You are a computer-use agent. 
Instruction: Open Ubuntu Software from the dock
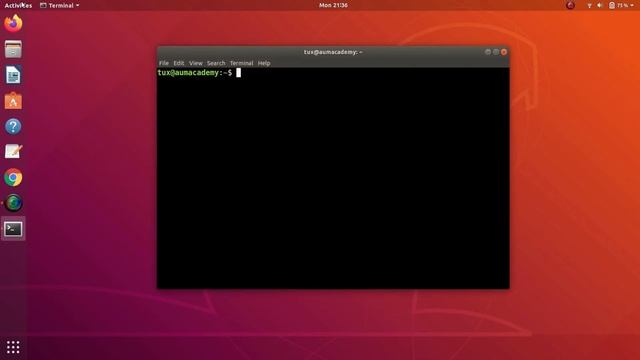tap(13, 101)
